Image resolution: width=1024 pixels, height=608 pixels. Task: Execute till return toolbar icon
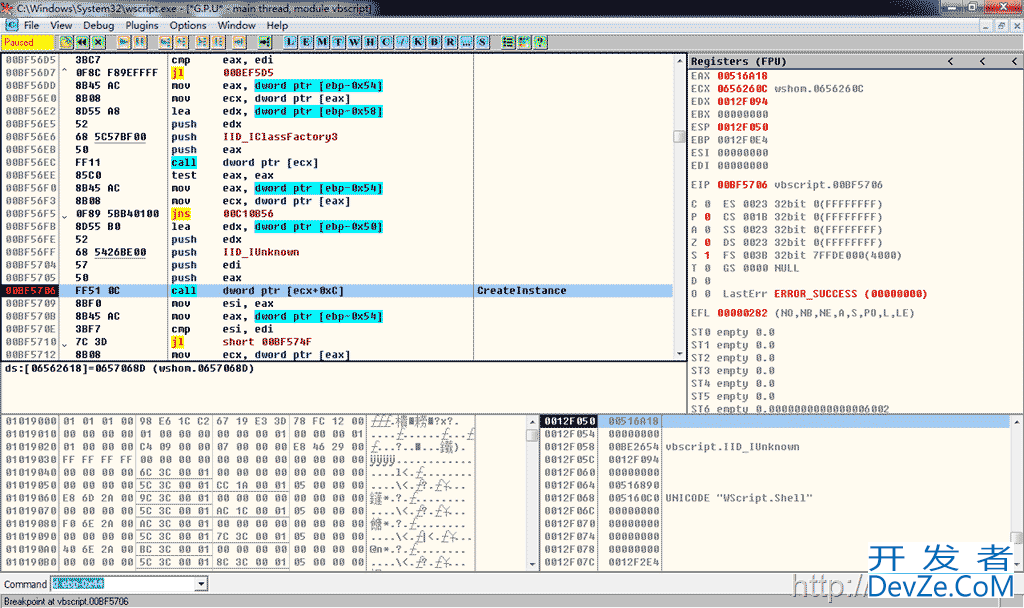pos(240,42)
